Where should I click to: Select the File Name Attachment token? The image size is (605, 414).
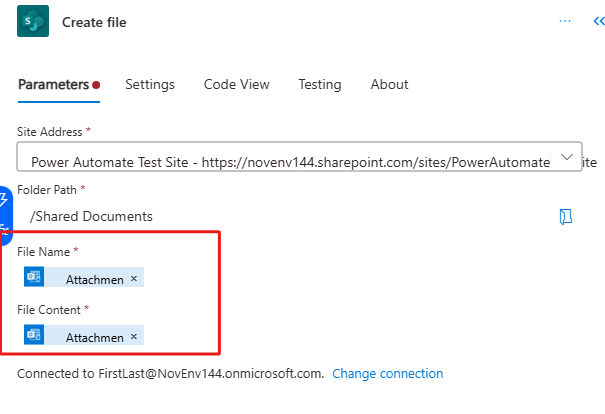pyautogui.click(x=94, y=279)
